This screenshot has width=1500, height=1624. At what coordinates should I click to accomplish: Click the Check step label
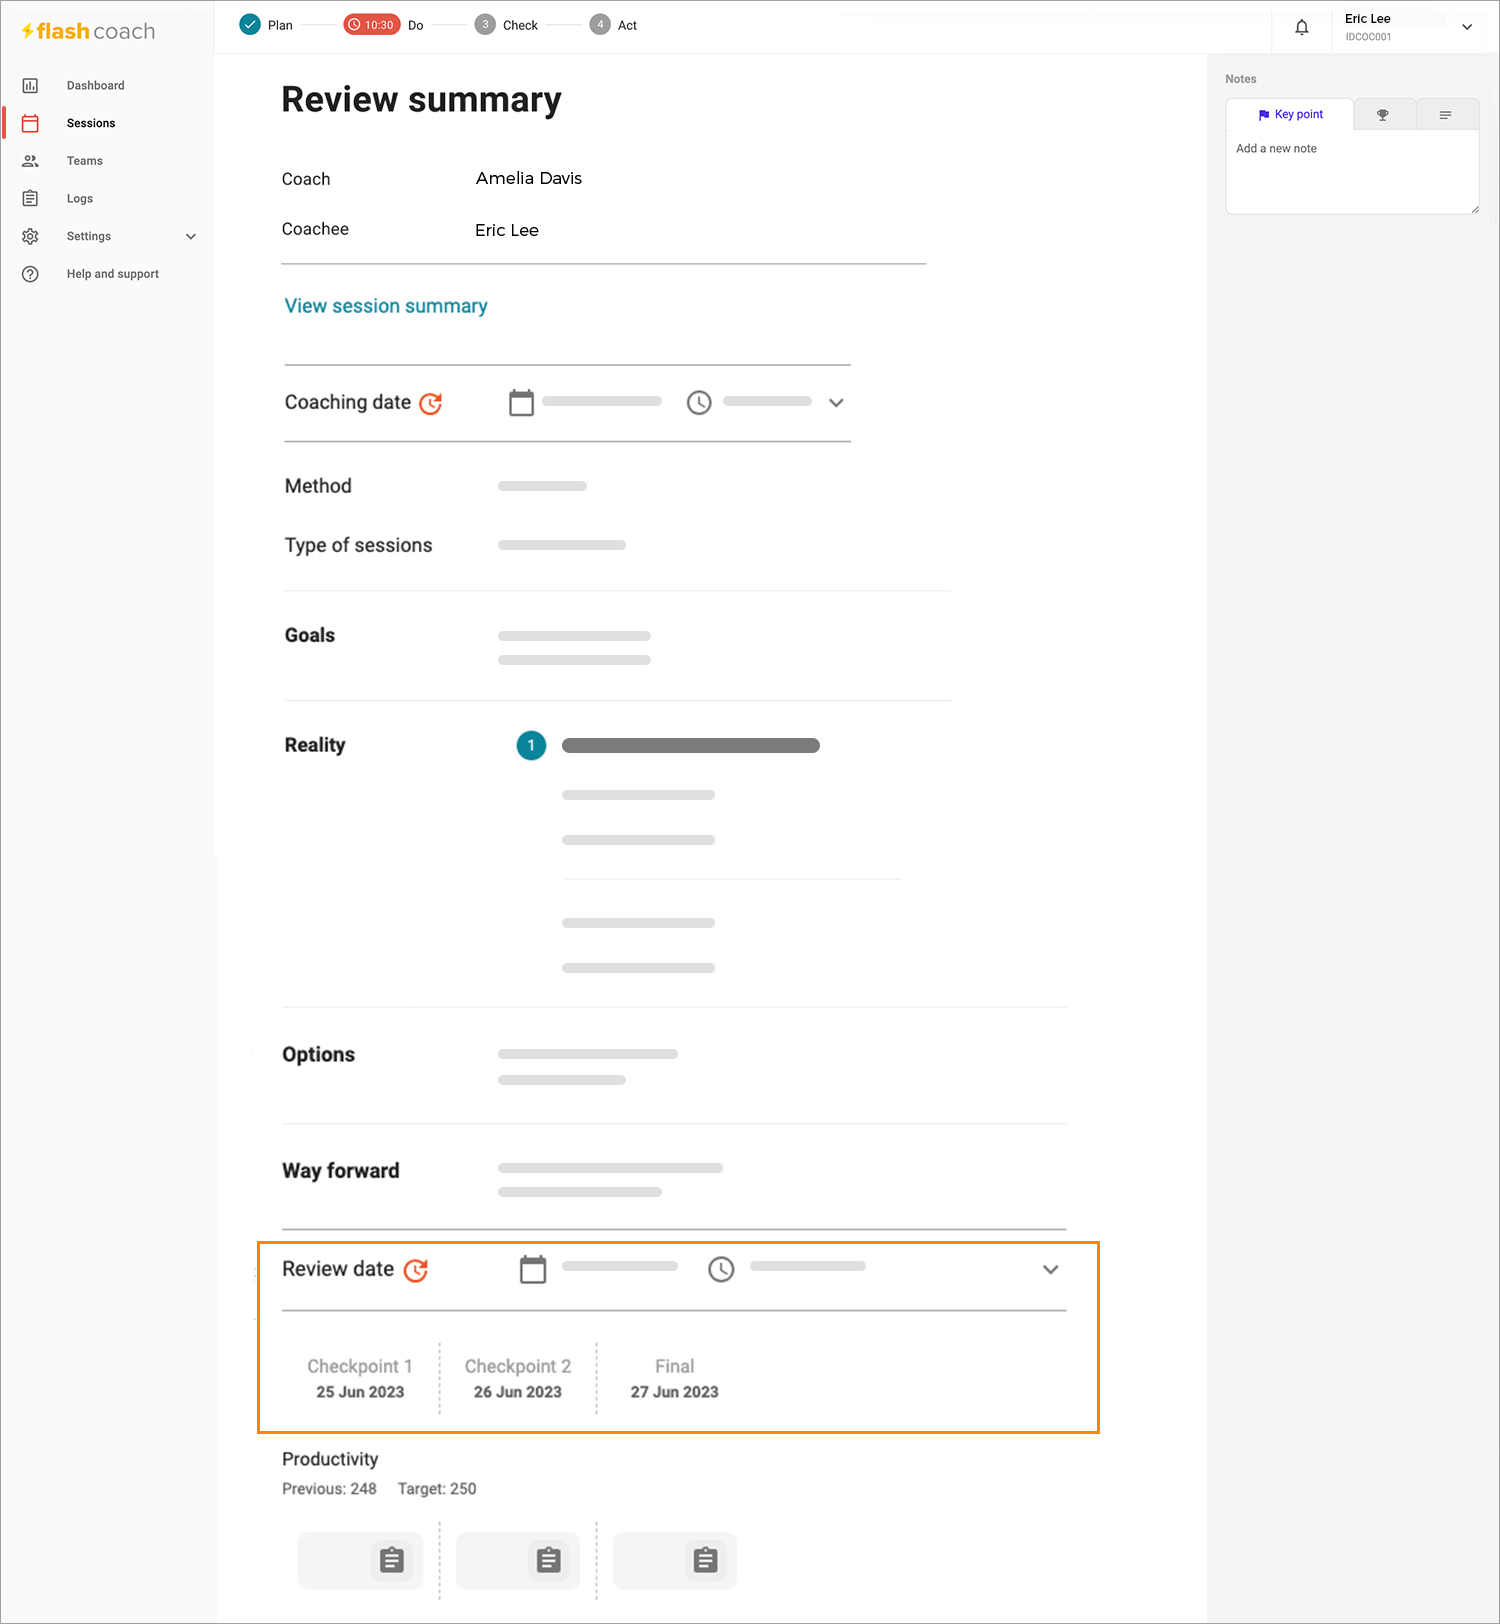click(520, 25)
